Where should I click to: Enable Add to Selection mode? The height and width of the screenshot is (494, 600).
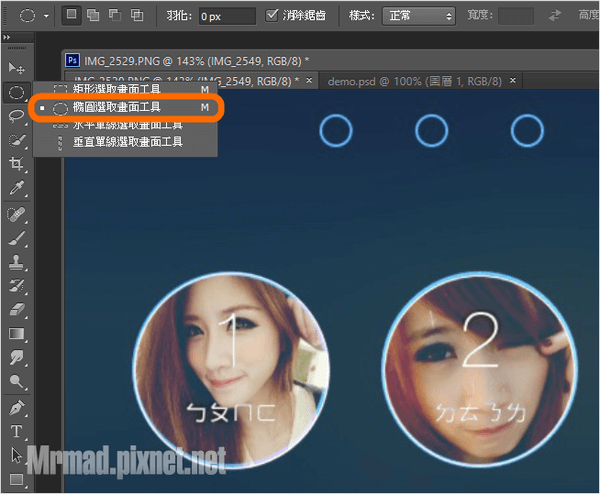pyautogui.click(x=94, y=16)
